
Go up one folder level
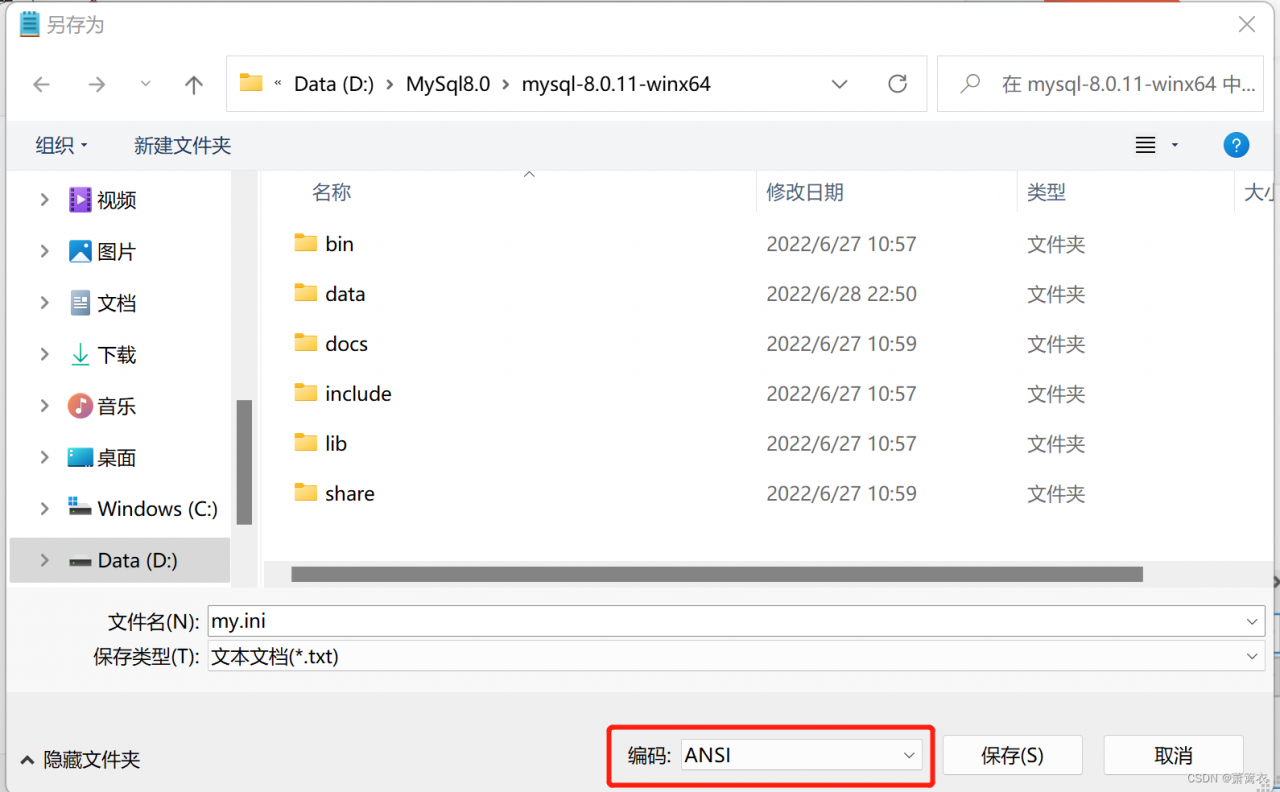(194, 85)
